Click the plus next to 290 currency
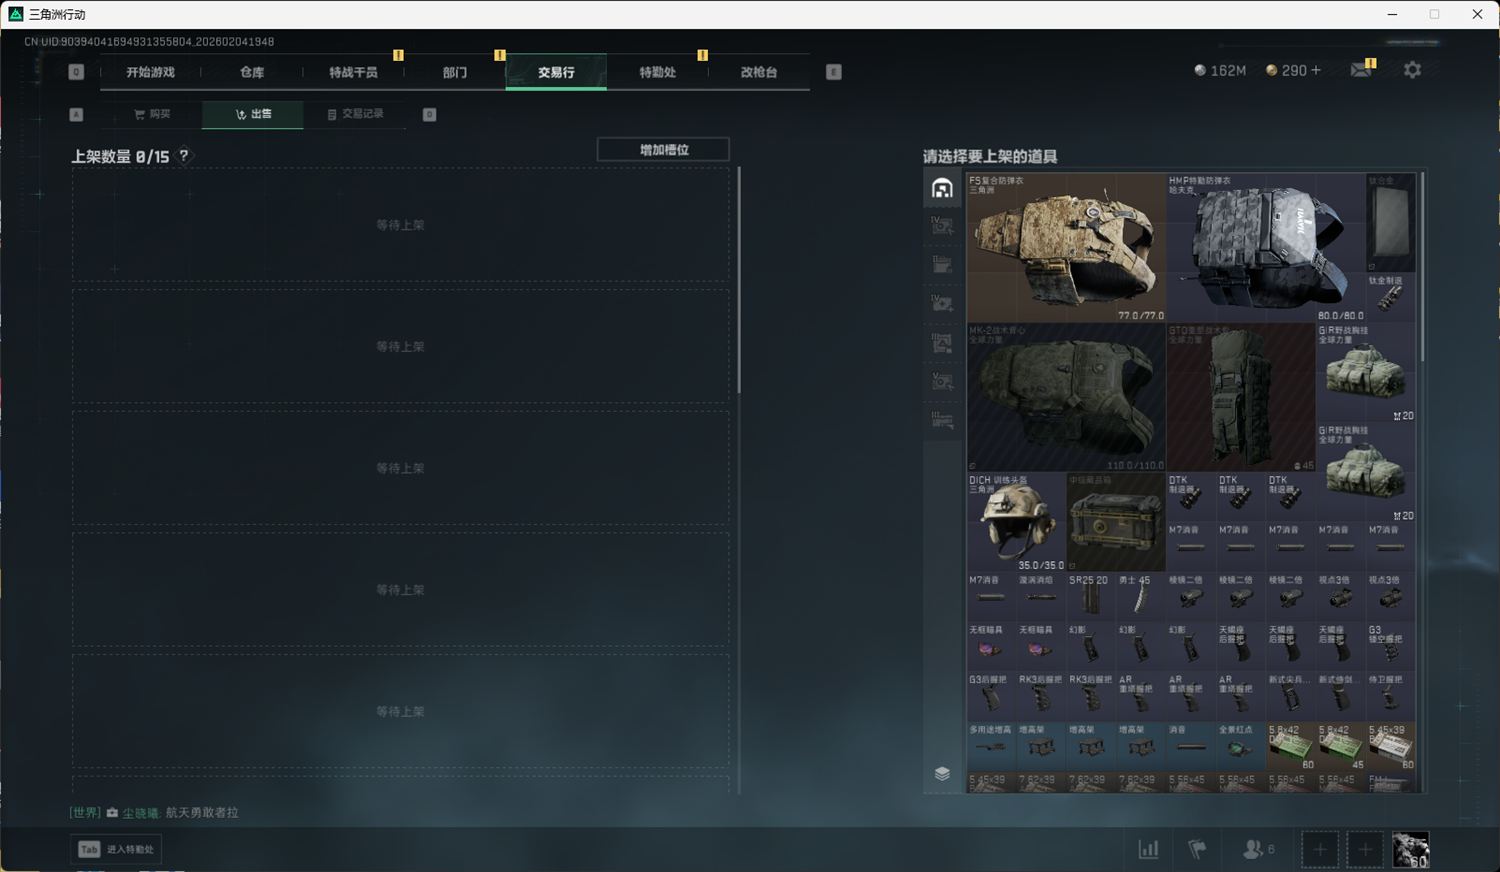This screenshot has height=872, width=1500. (1315, 70)
